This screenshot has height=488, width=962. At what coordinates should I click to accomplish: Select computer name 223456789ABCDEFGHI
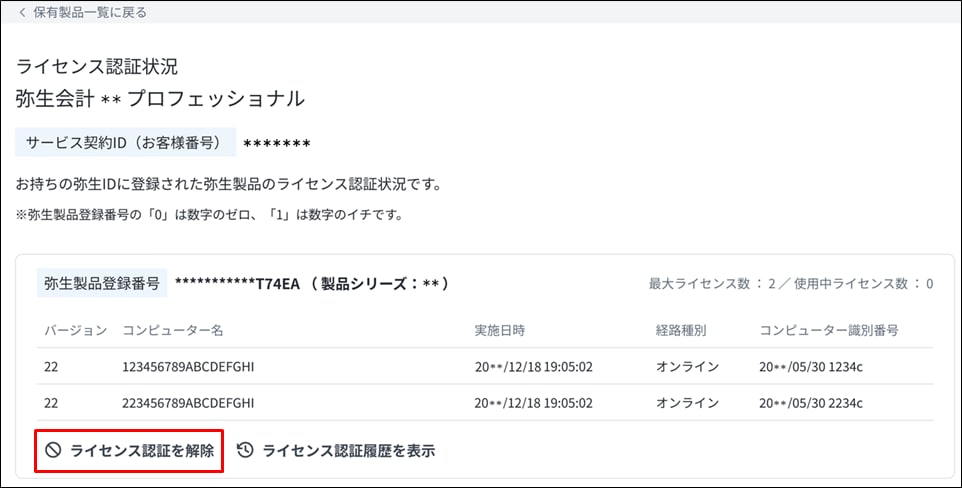point(188,403)
